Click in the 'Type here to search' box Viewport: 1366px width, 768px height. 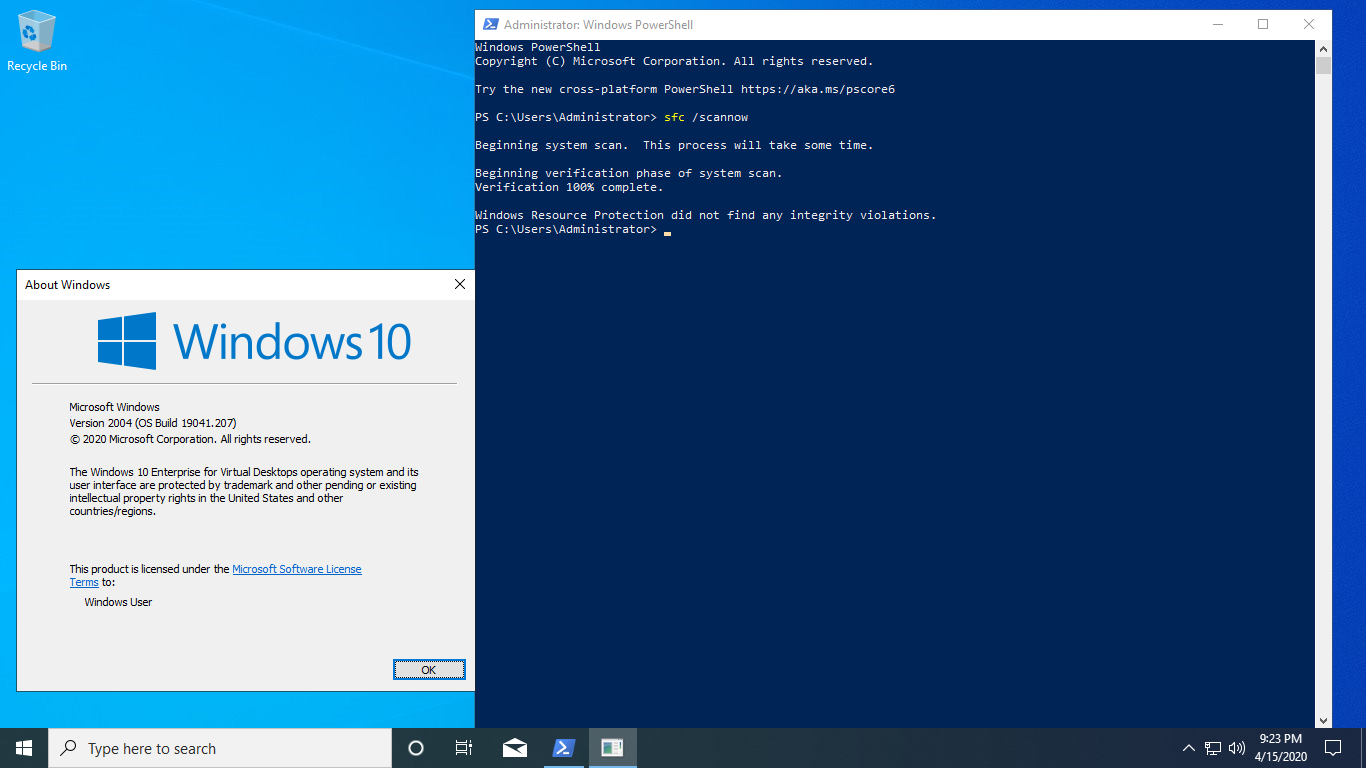click(220, 748)
